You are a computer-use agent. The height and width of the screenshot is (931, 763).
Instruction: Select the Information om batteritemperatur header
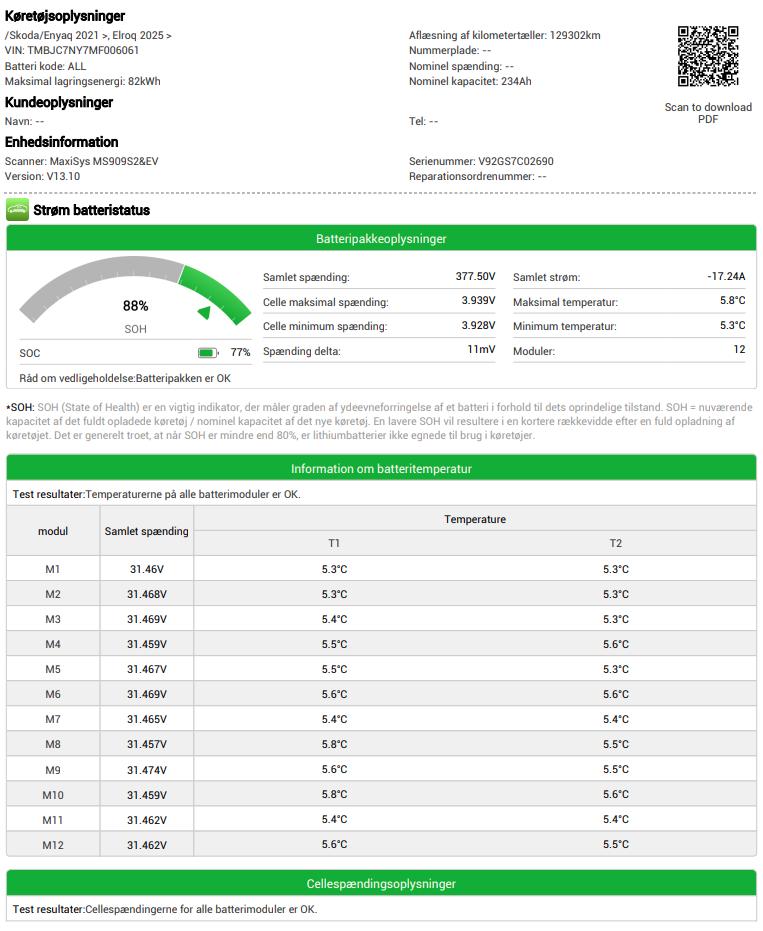pyautogui.click(x=381, y=468)
